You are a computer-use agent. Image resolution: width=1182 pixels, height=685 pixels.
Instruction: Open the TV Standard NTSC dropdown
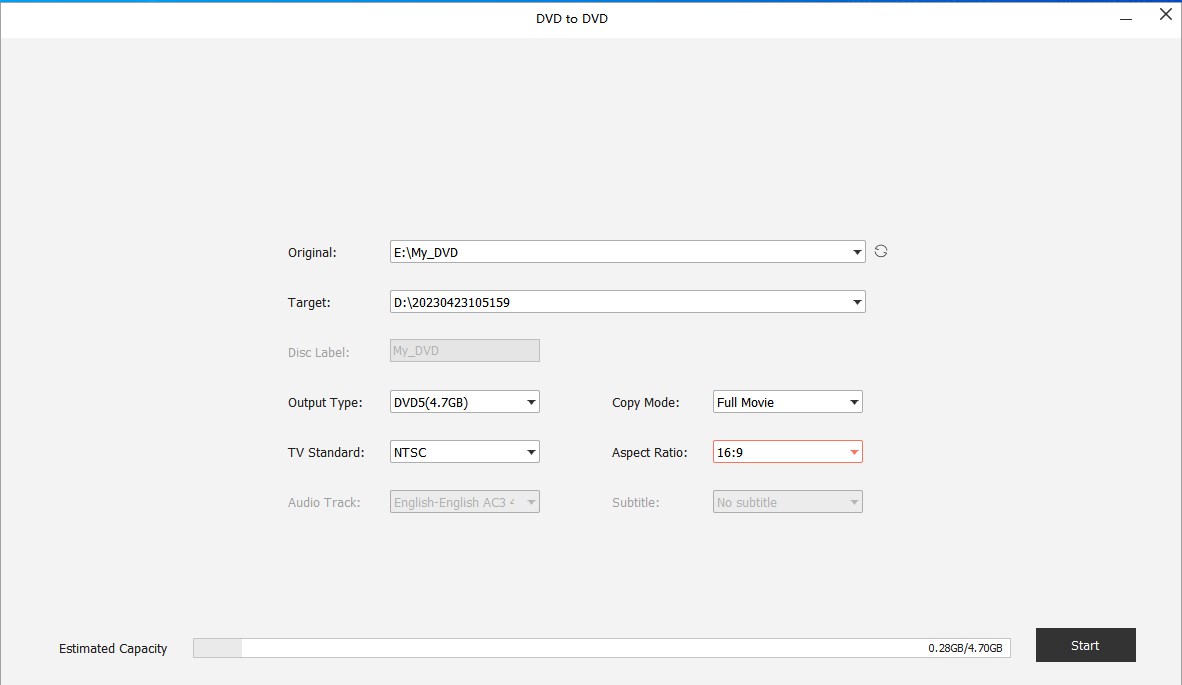[465, 452]
